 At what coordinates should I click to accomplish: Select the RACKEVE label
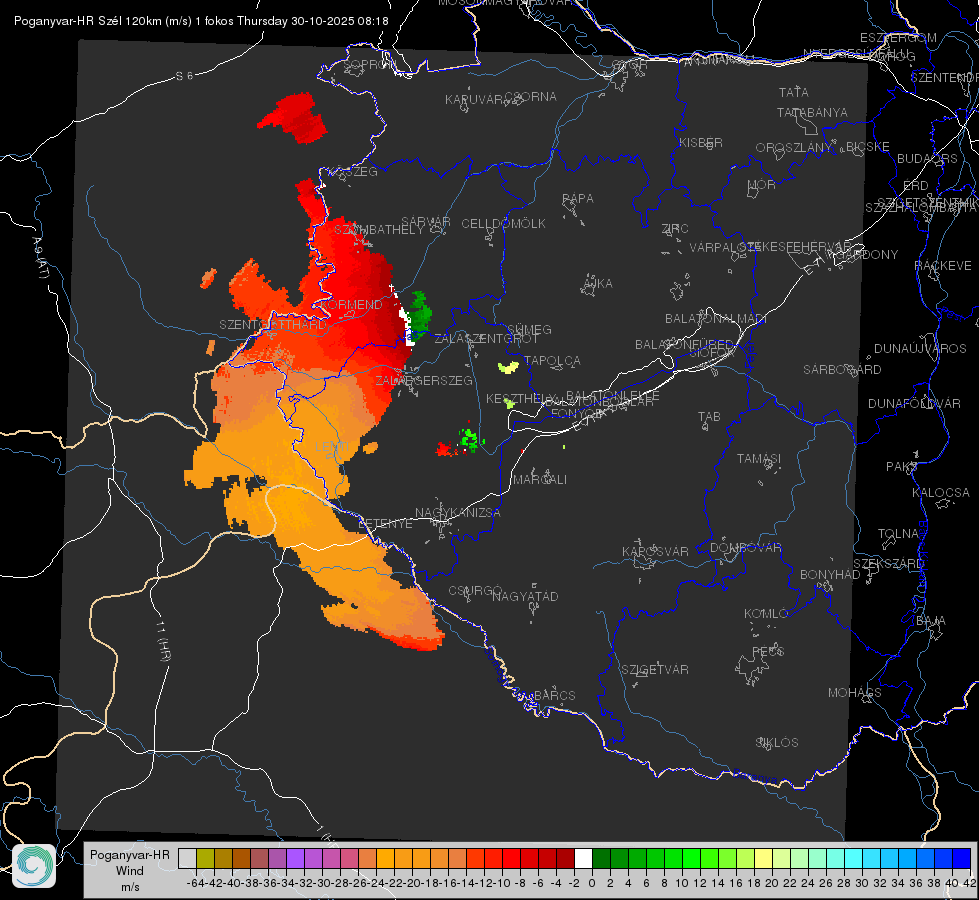(x=943, y=266)
